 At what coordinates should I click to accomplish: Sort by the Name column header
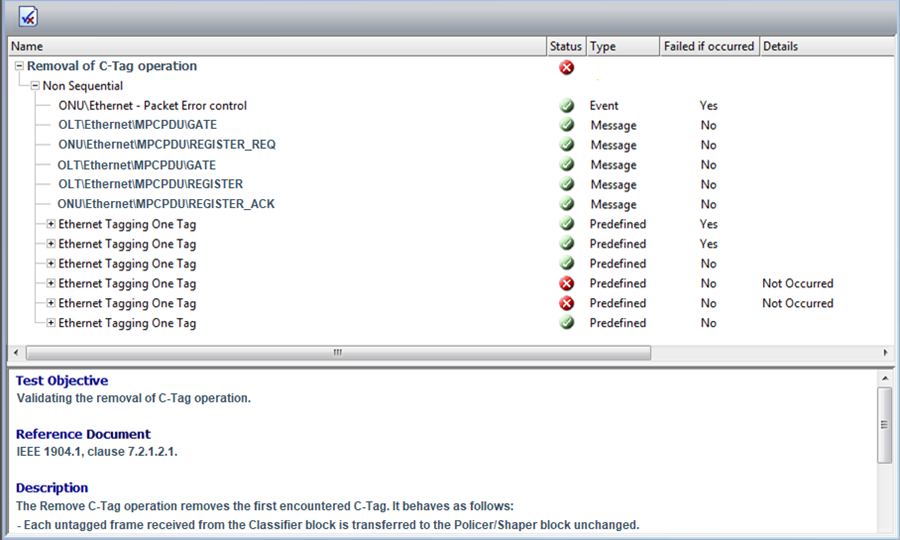(x=275, y=46)
